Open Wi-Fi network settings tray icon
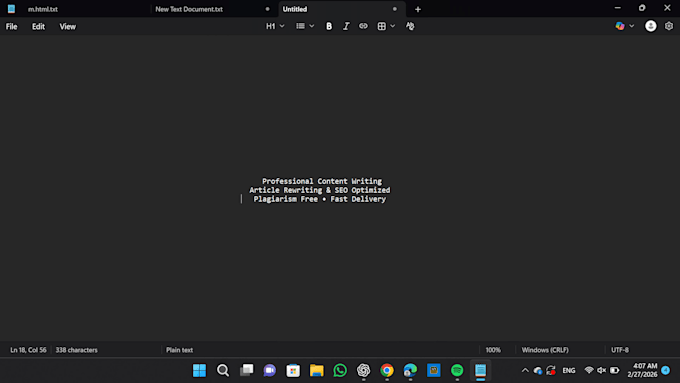 click(588, 370)
